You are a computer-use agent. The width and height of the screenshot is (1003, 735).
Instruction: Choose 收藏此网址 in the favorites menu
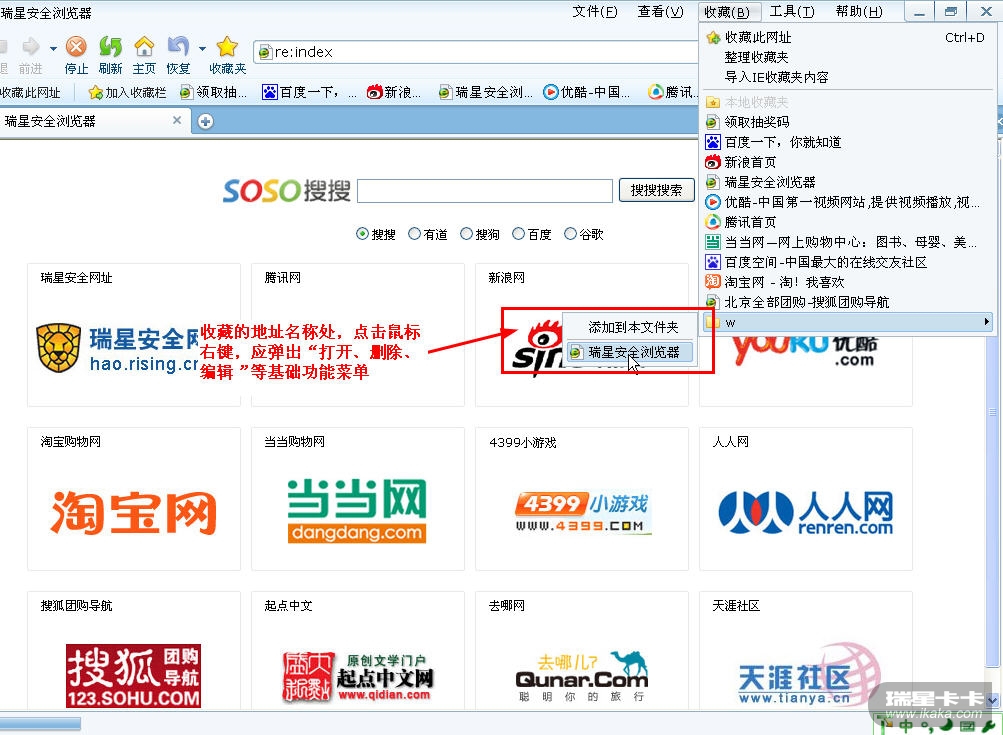(x=848, y=38)
